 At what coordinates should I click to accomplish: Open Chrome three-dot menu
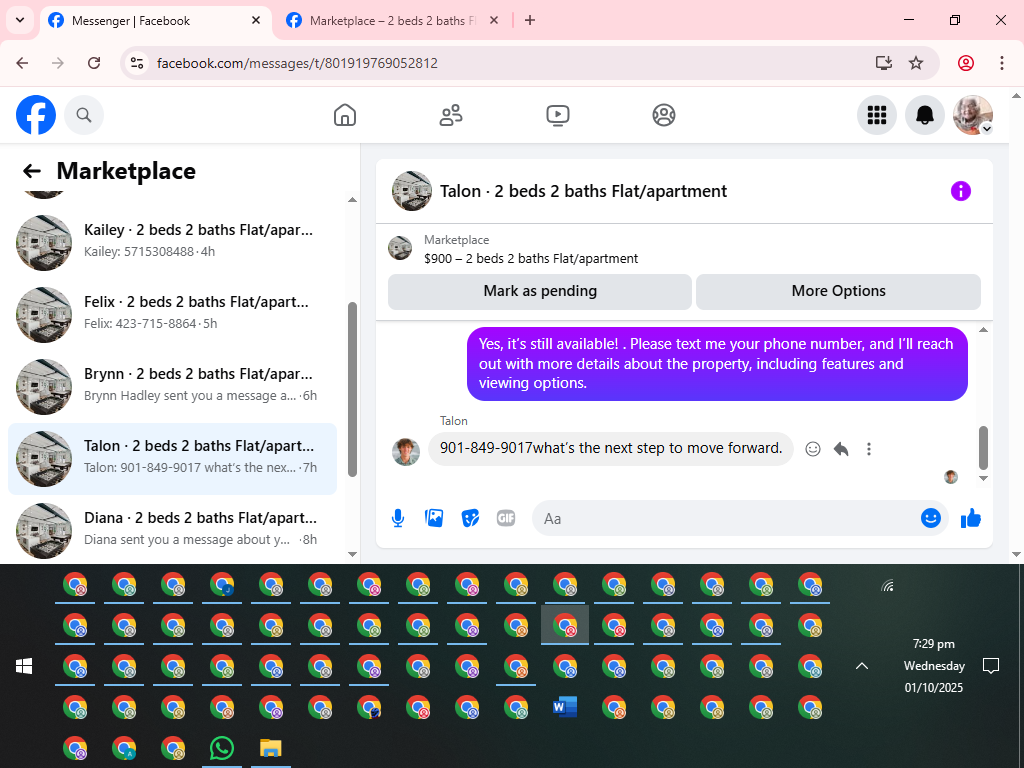tap(1002, 63)
